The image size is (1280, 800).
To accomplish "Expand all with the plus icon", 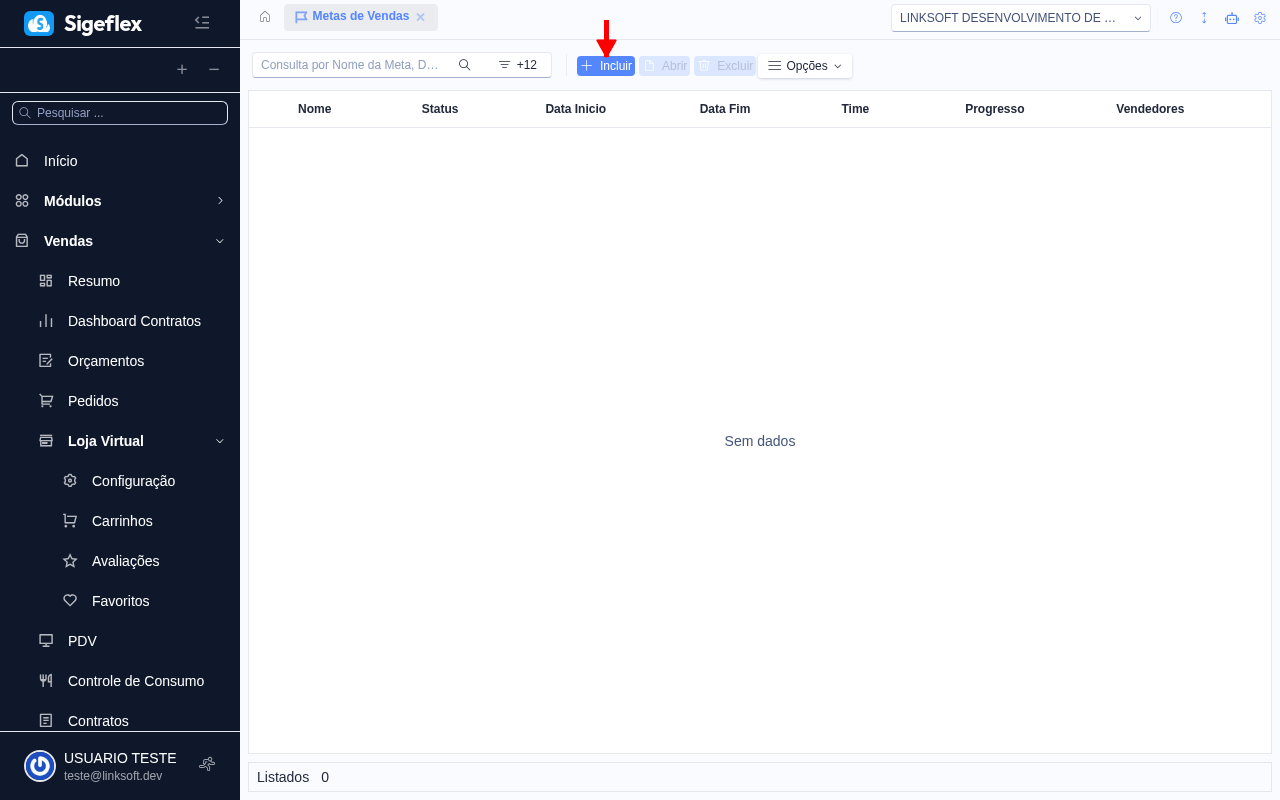I will 182,69.
